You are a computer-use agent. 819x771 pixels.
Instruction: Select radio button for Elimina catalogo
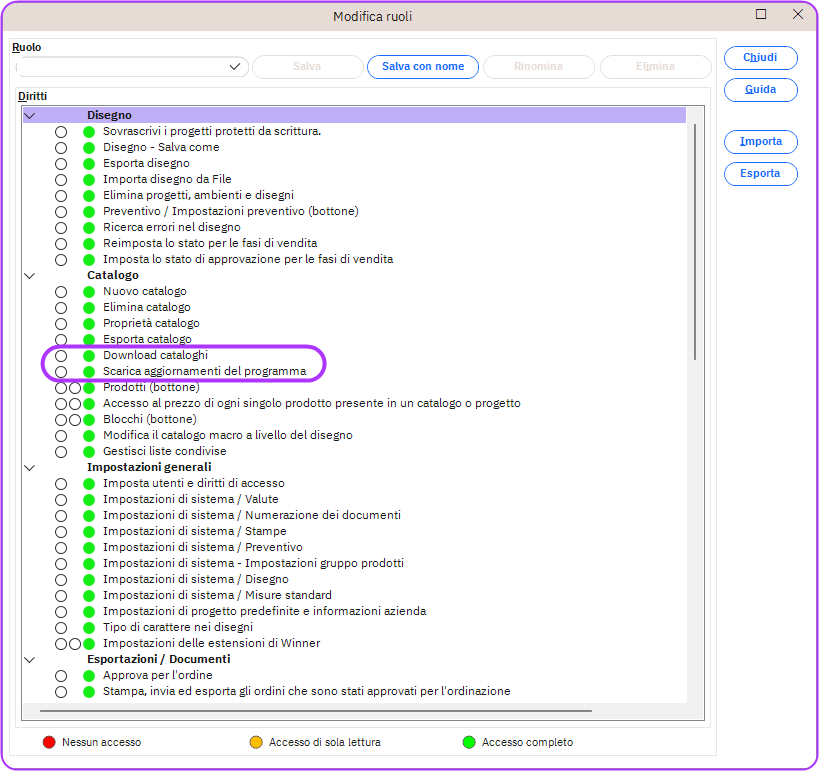[61, 307]
